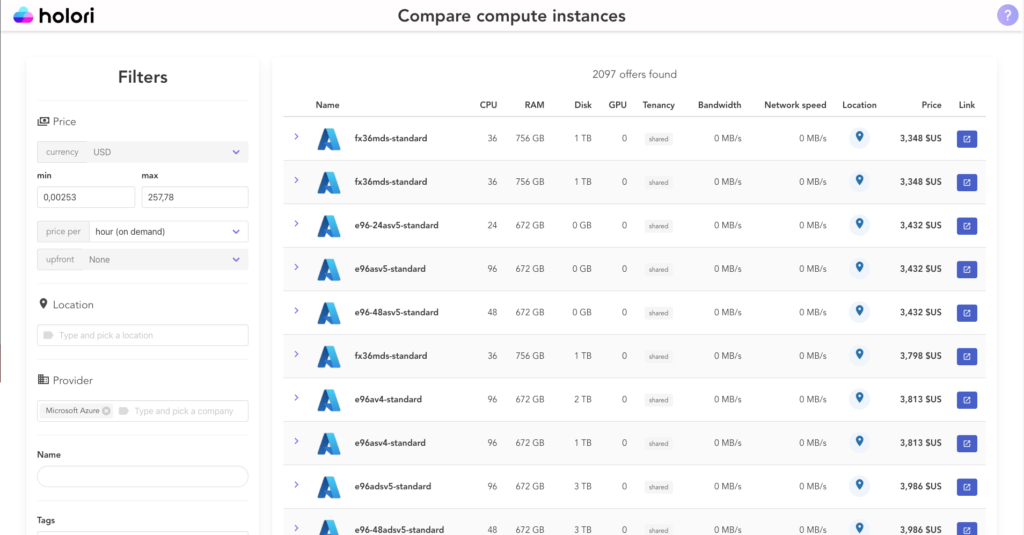The height and width of the screenshot is (535, 1024).
Task: Click location pin for e96asv5-standard
Action: [858, 268]
